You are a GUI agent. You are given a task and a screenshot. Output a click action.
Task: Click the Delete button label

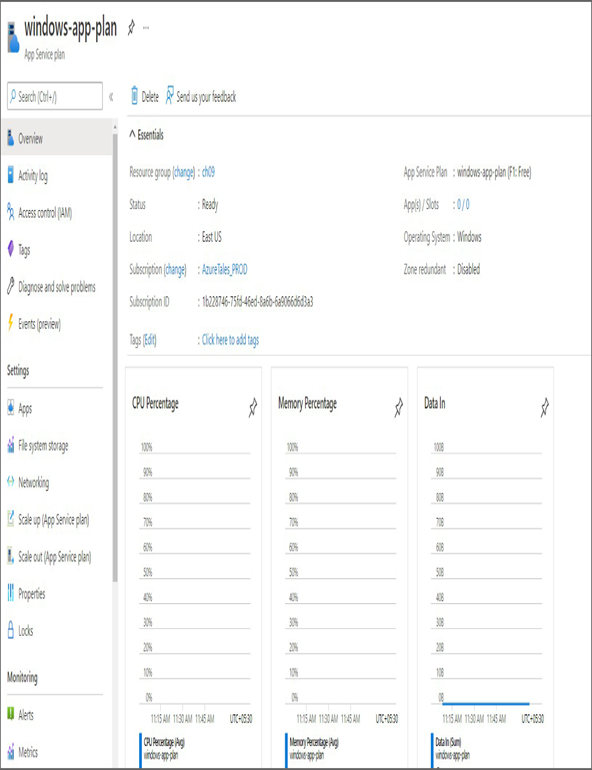coord(150,97)
